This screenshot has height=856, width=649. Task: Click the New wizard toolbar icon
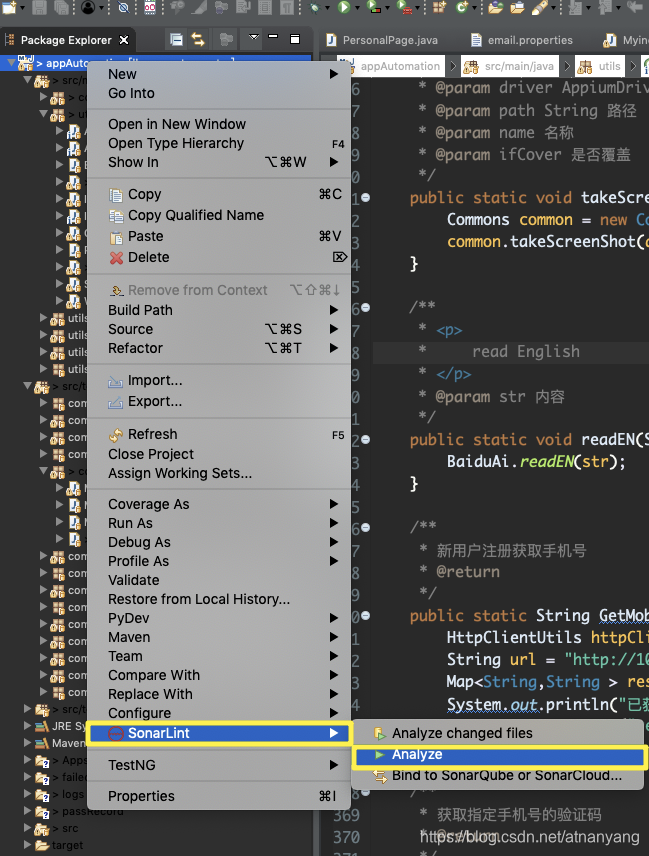(x=10, y=7)
